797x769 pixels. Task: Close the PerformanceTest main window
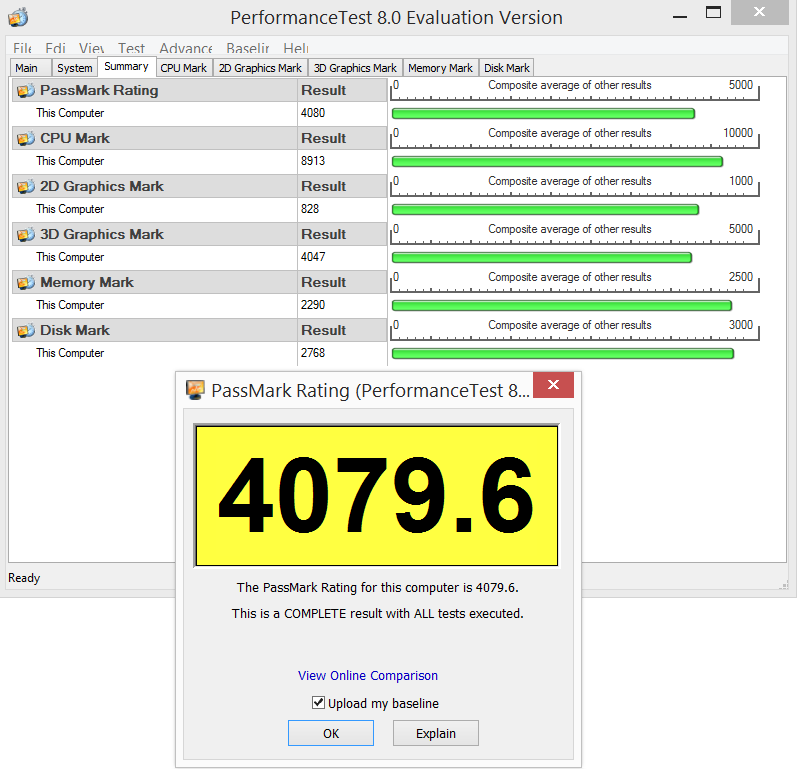759,12
